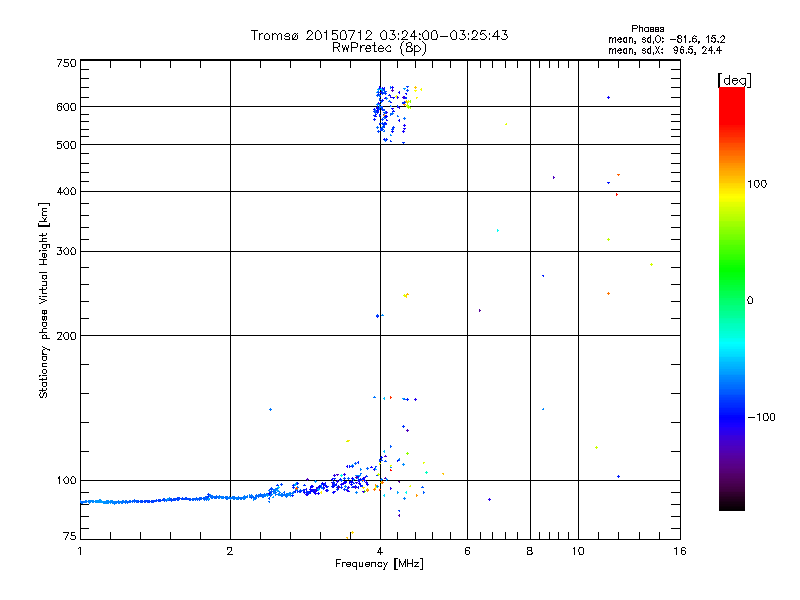Click the y-axis tick label '600'
This screenshot has height=600, width=800.
pos(66,107)
